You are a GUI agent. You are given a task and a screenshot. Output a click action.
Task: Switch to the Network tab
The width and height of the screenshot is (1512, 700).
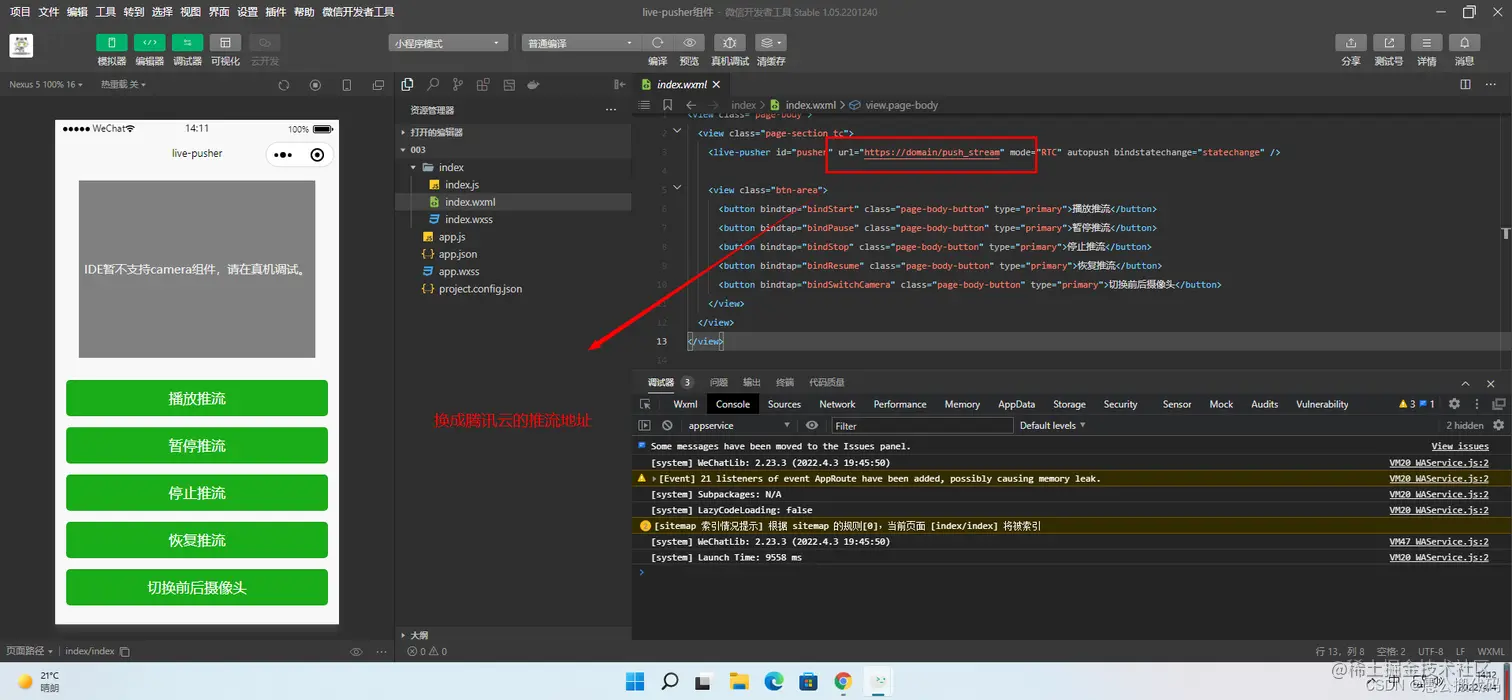pyautogui.click(x=837, y=404)
